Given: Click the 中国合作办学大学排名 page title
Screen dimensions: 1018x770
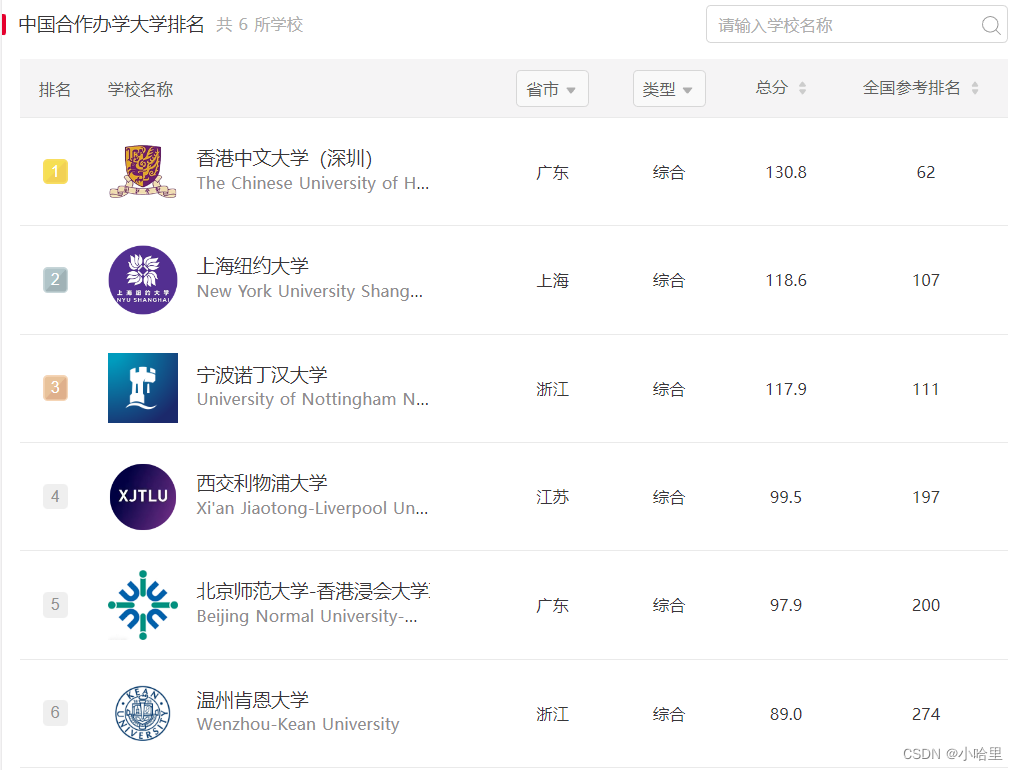Looking at the screenshot, I should pyautogui.click(x=111, y=24).
